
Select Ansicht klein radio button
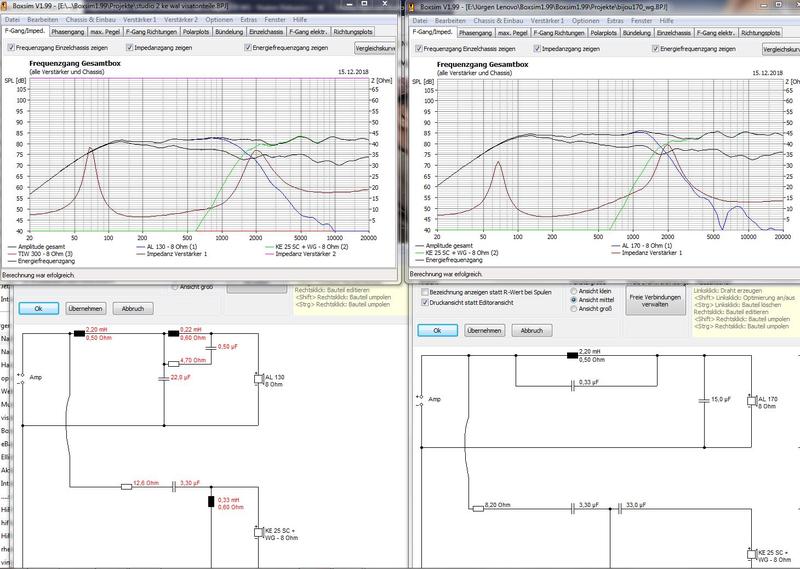(x=573, y=291)
